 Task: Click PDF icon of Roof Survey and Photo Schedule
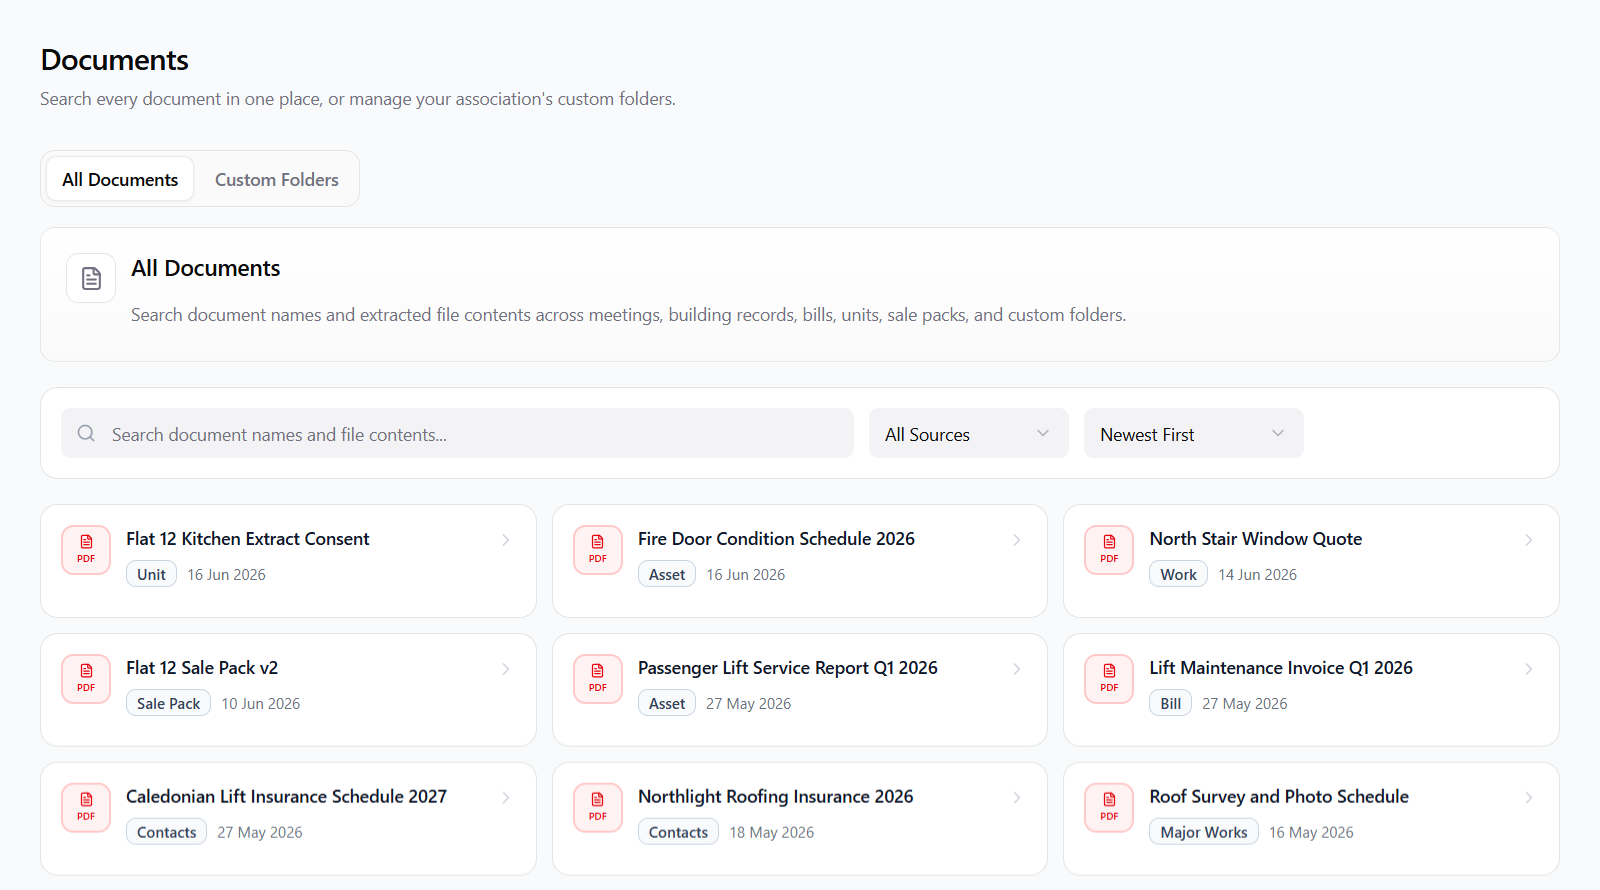click(1109, 808)
